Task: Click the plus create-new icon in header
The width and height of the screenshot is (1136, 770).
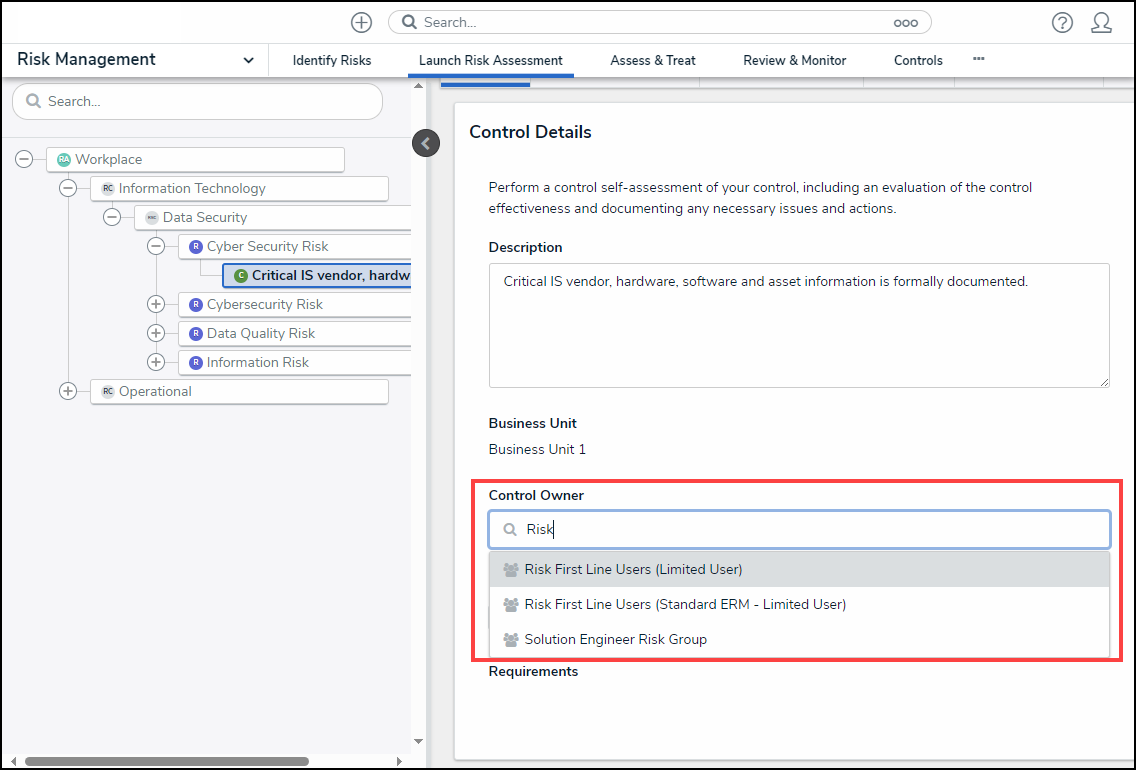Action: (361, 22)
